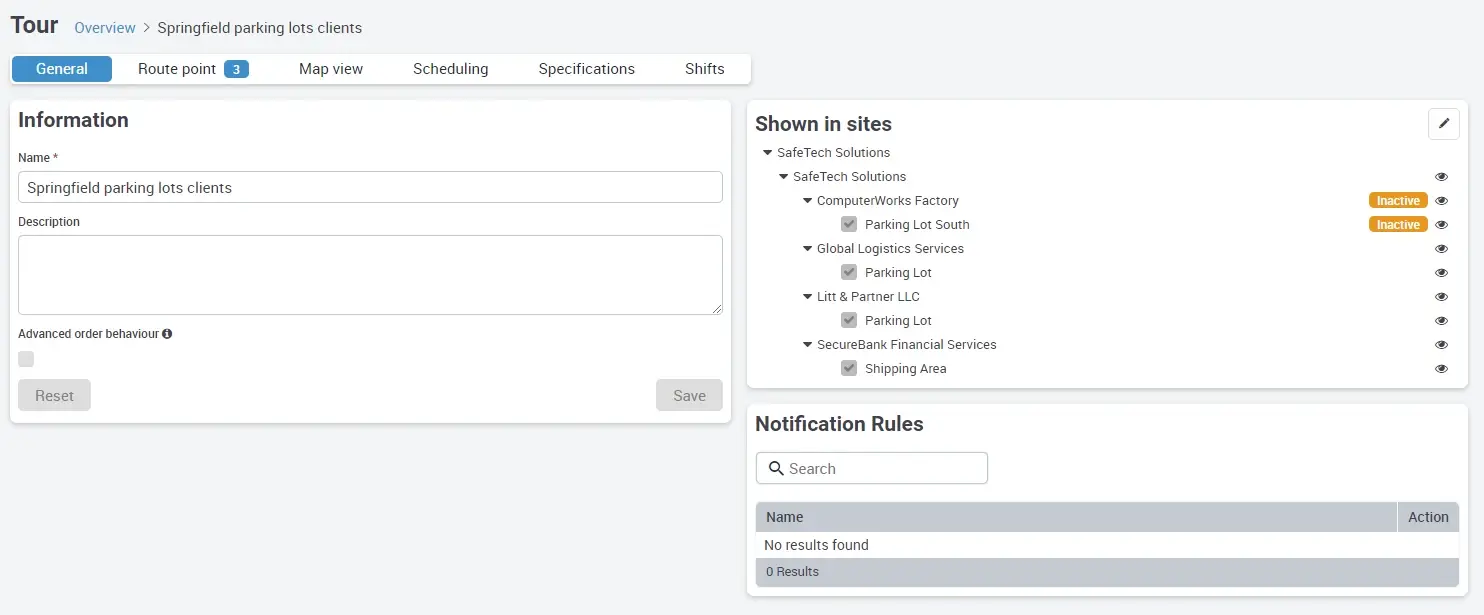Viewport: 1484px width, 615px height.
Task: Collapse the Litt & Partner LLC node
Action: (x=807, y=296)
